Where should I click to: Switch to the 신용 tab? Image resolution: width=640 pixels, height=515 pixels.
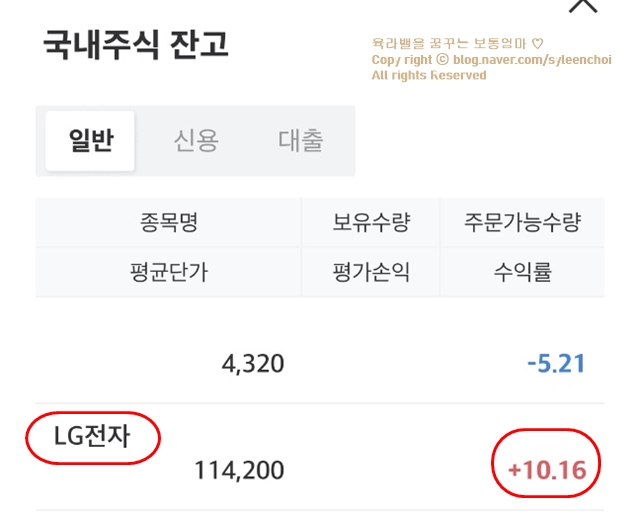[x=196, y=141]
